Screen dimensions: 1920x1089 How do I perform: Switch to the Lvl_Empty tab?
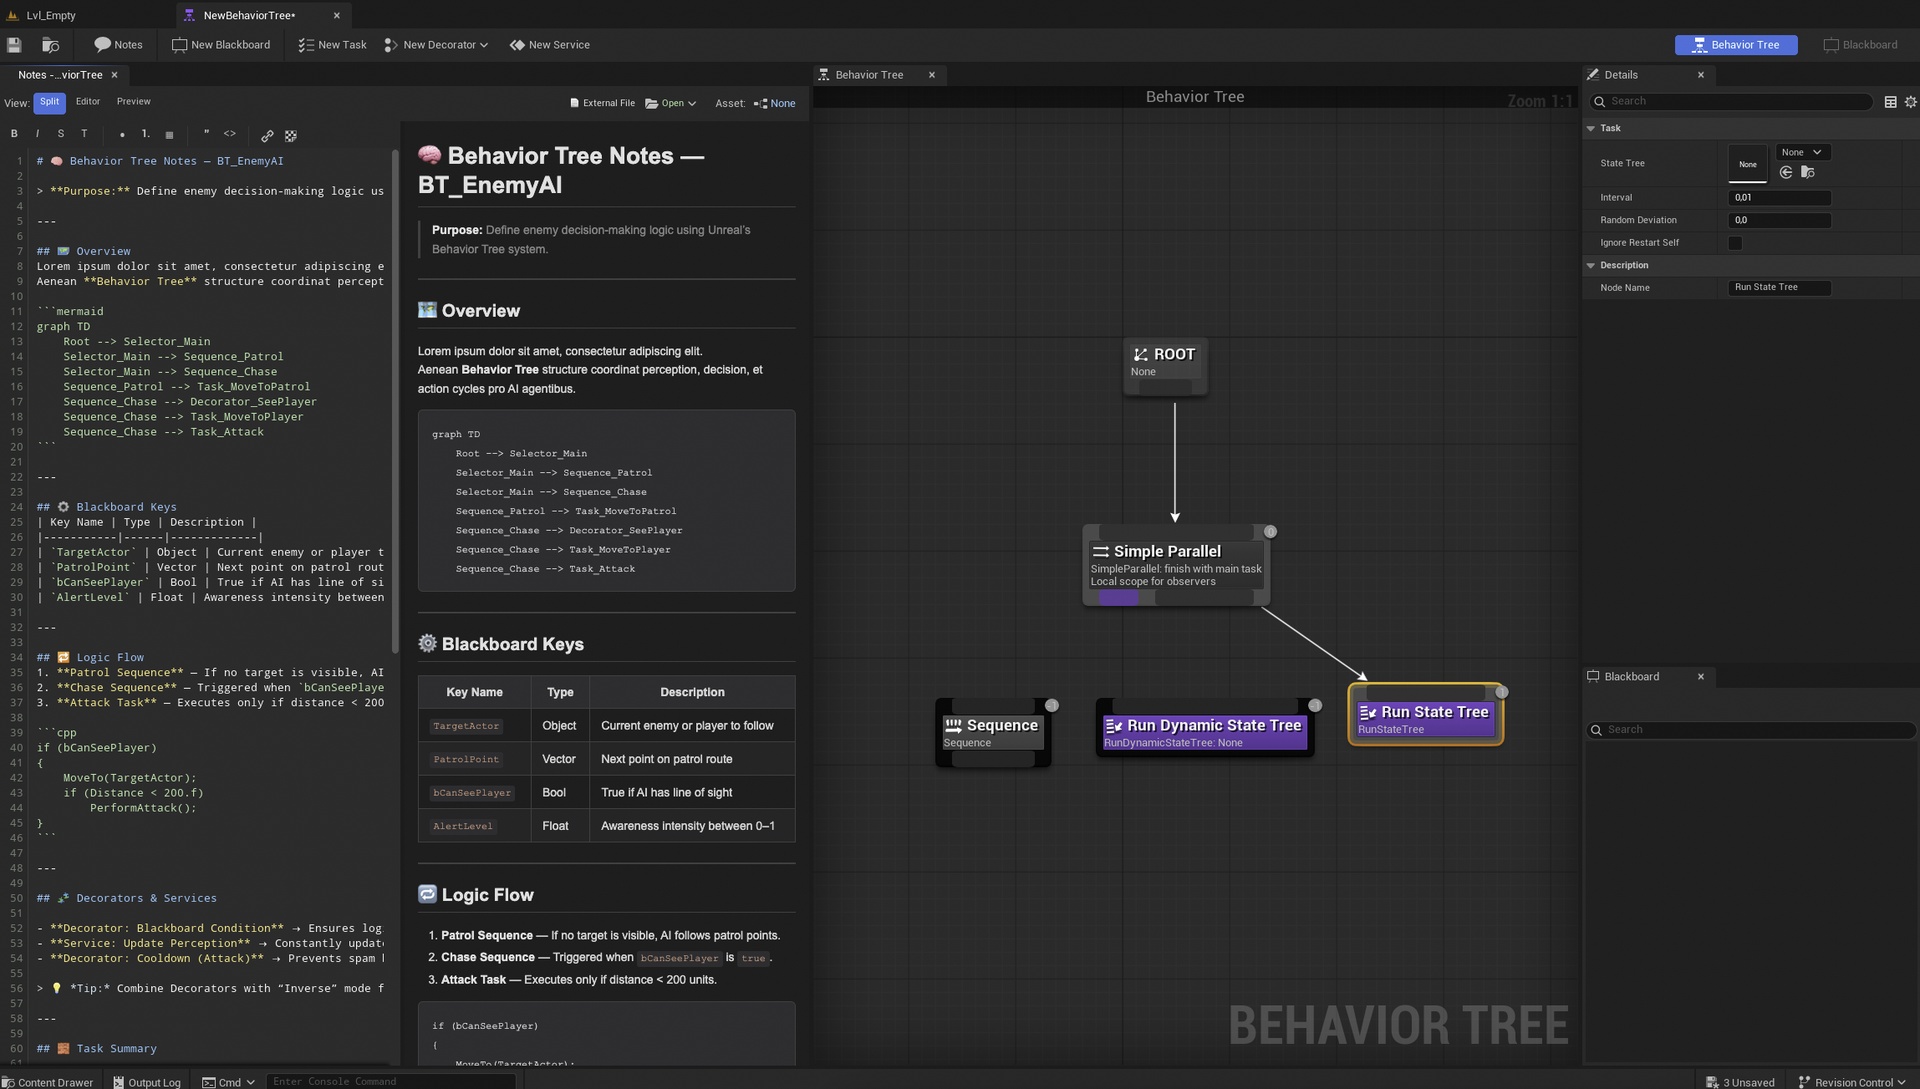point(50,15)
